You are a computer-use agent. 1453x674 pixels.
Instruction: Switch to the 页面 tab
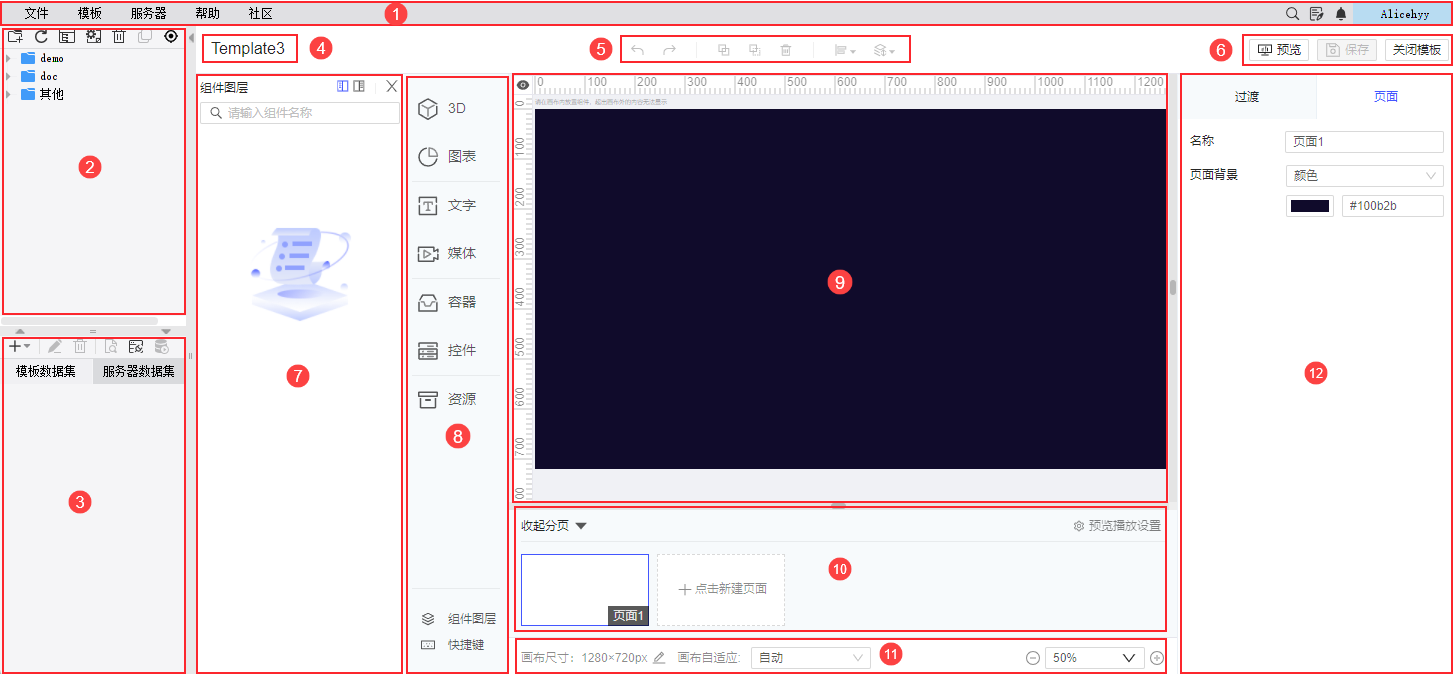click(x=1386, y=97)
